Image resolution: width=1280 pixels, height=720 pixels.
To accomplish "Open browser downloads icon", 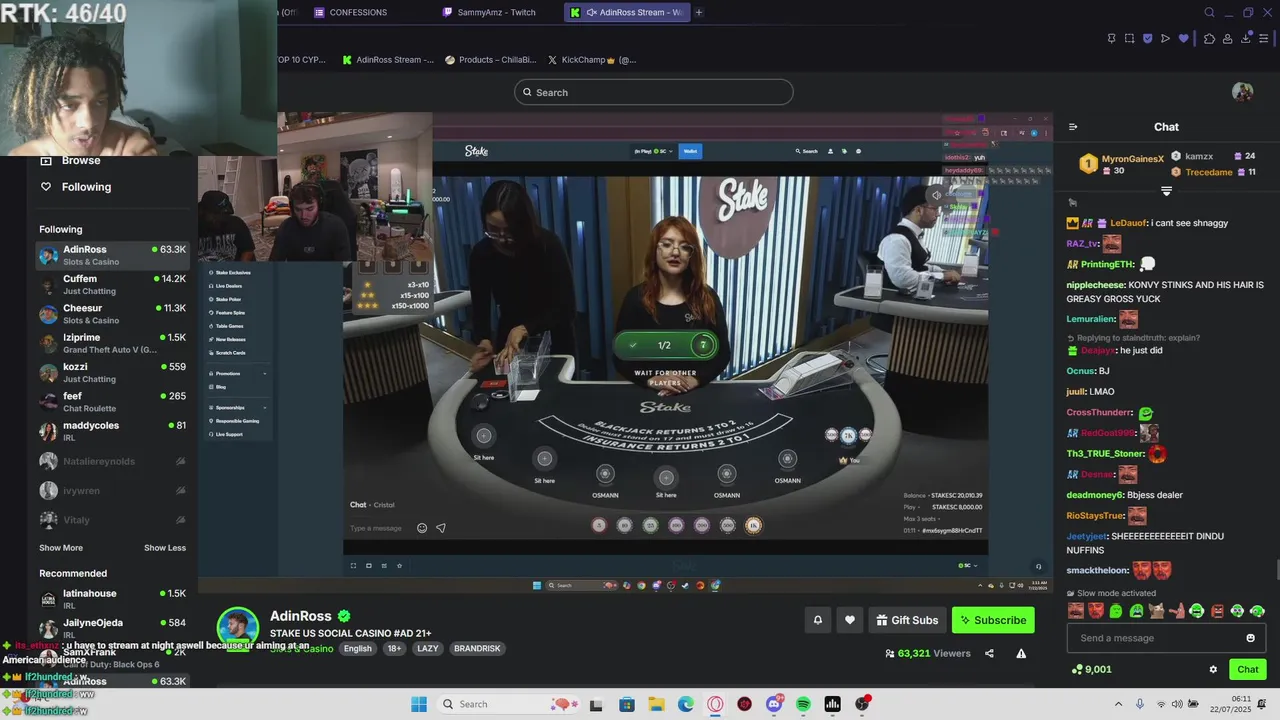I will point(1246,38).
